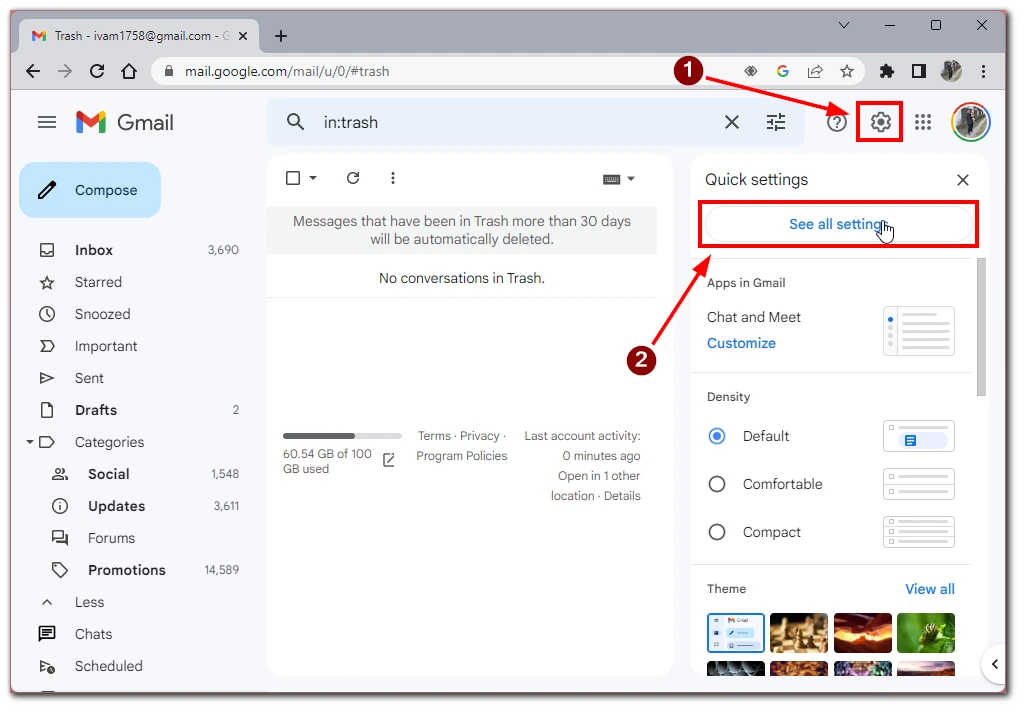This screenshot has height=711, width=1024.
Task: Clear the in:trash search query
Action: (732, 122)
